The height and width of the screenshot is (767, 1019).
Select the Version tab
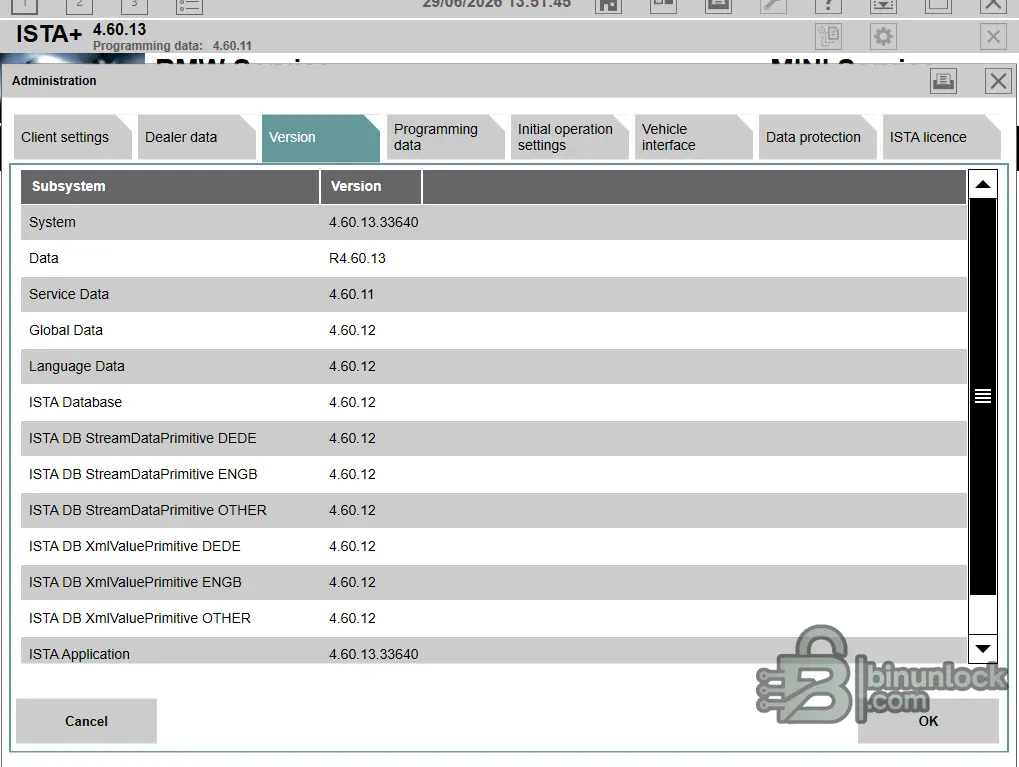(320, 138)
